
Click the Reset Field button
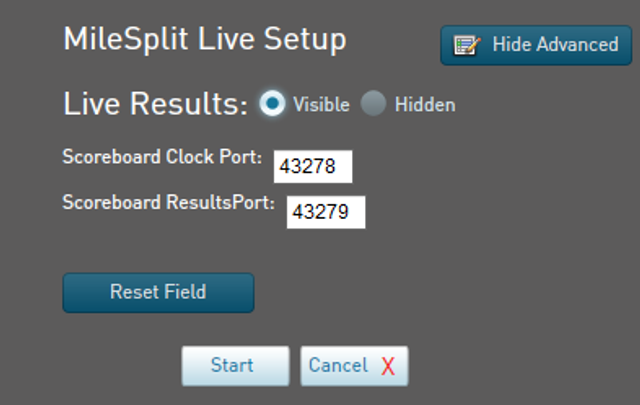point(158,293)
